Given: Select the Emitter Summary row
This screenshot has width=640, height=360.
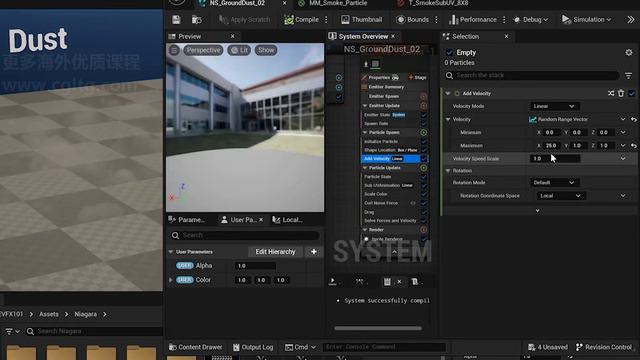Looking at the screenshot, I should tap(386, 87).
